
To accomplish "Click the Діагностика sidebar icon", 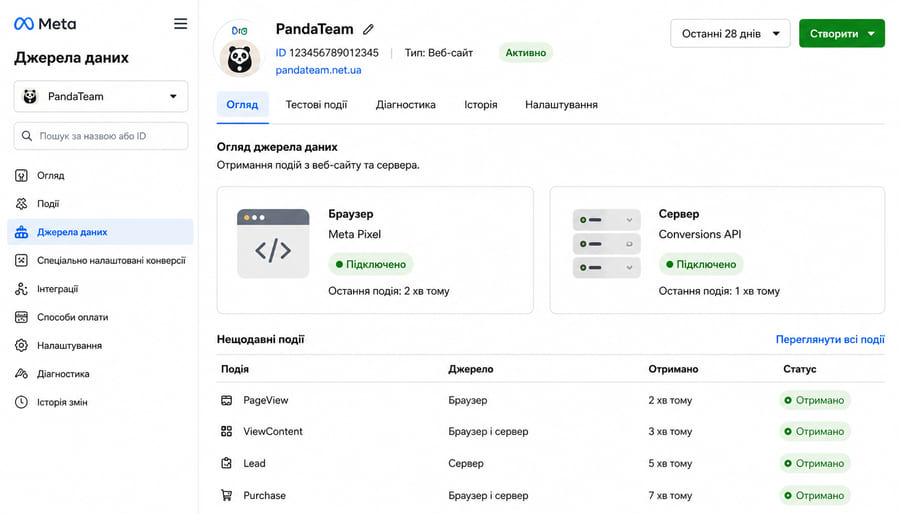I will tap(21, 374).
